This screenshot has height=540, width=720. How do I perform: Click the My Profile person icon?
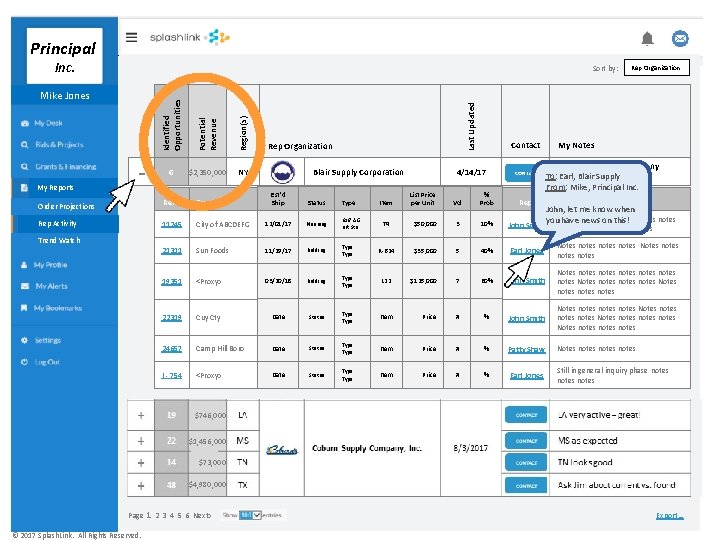point(24,265)
